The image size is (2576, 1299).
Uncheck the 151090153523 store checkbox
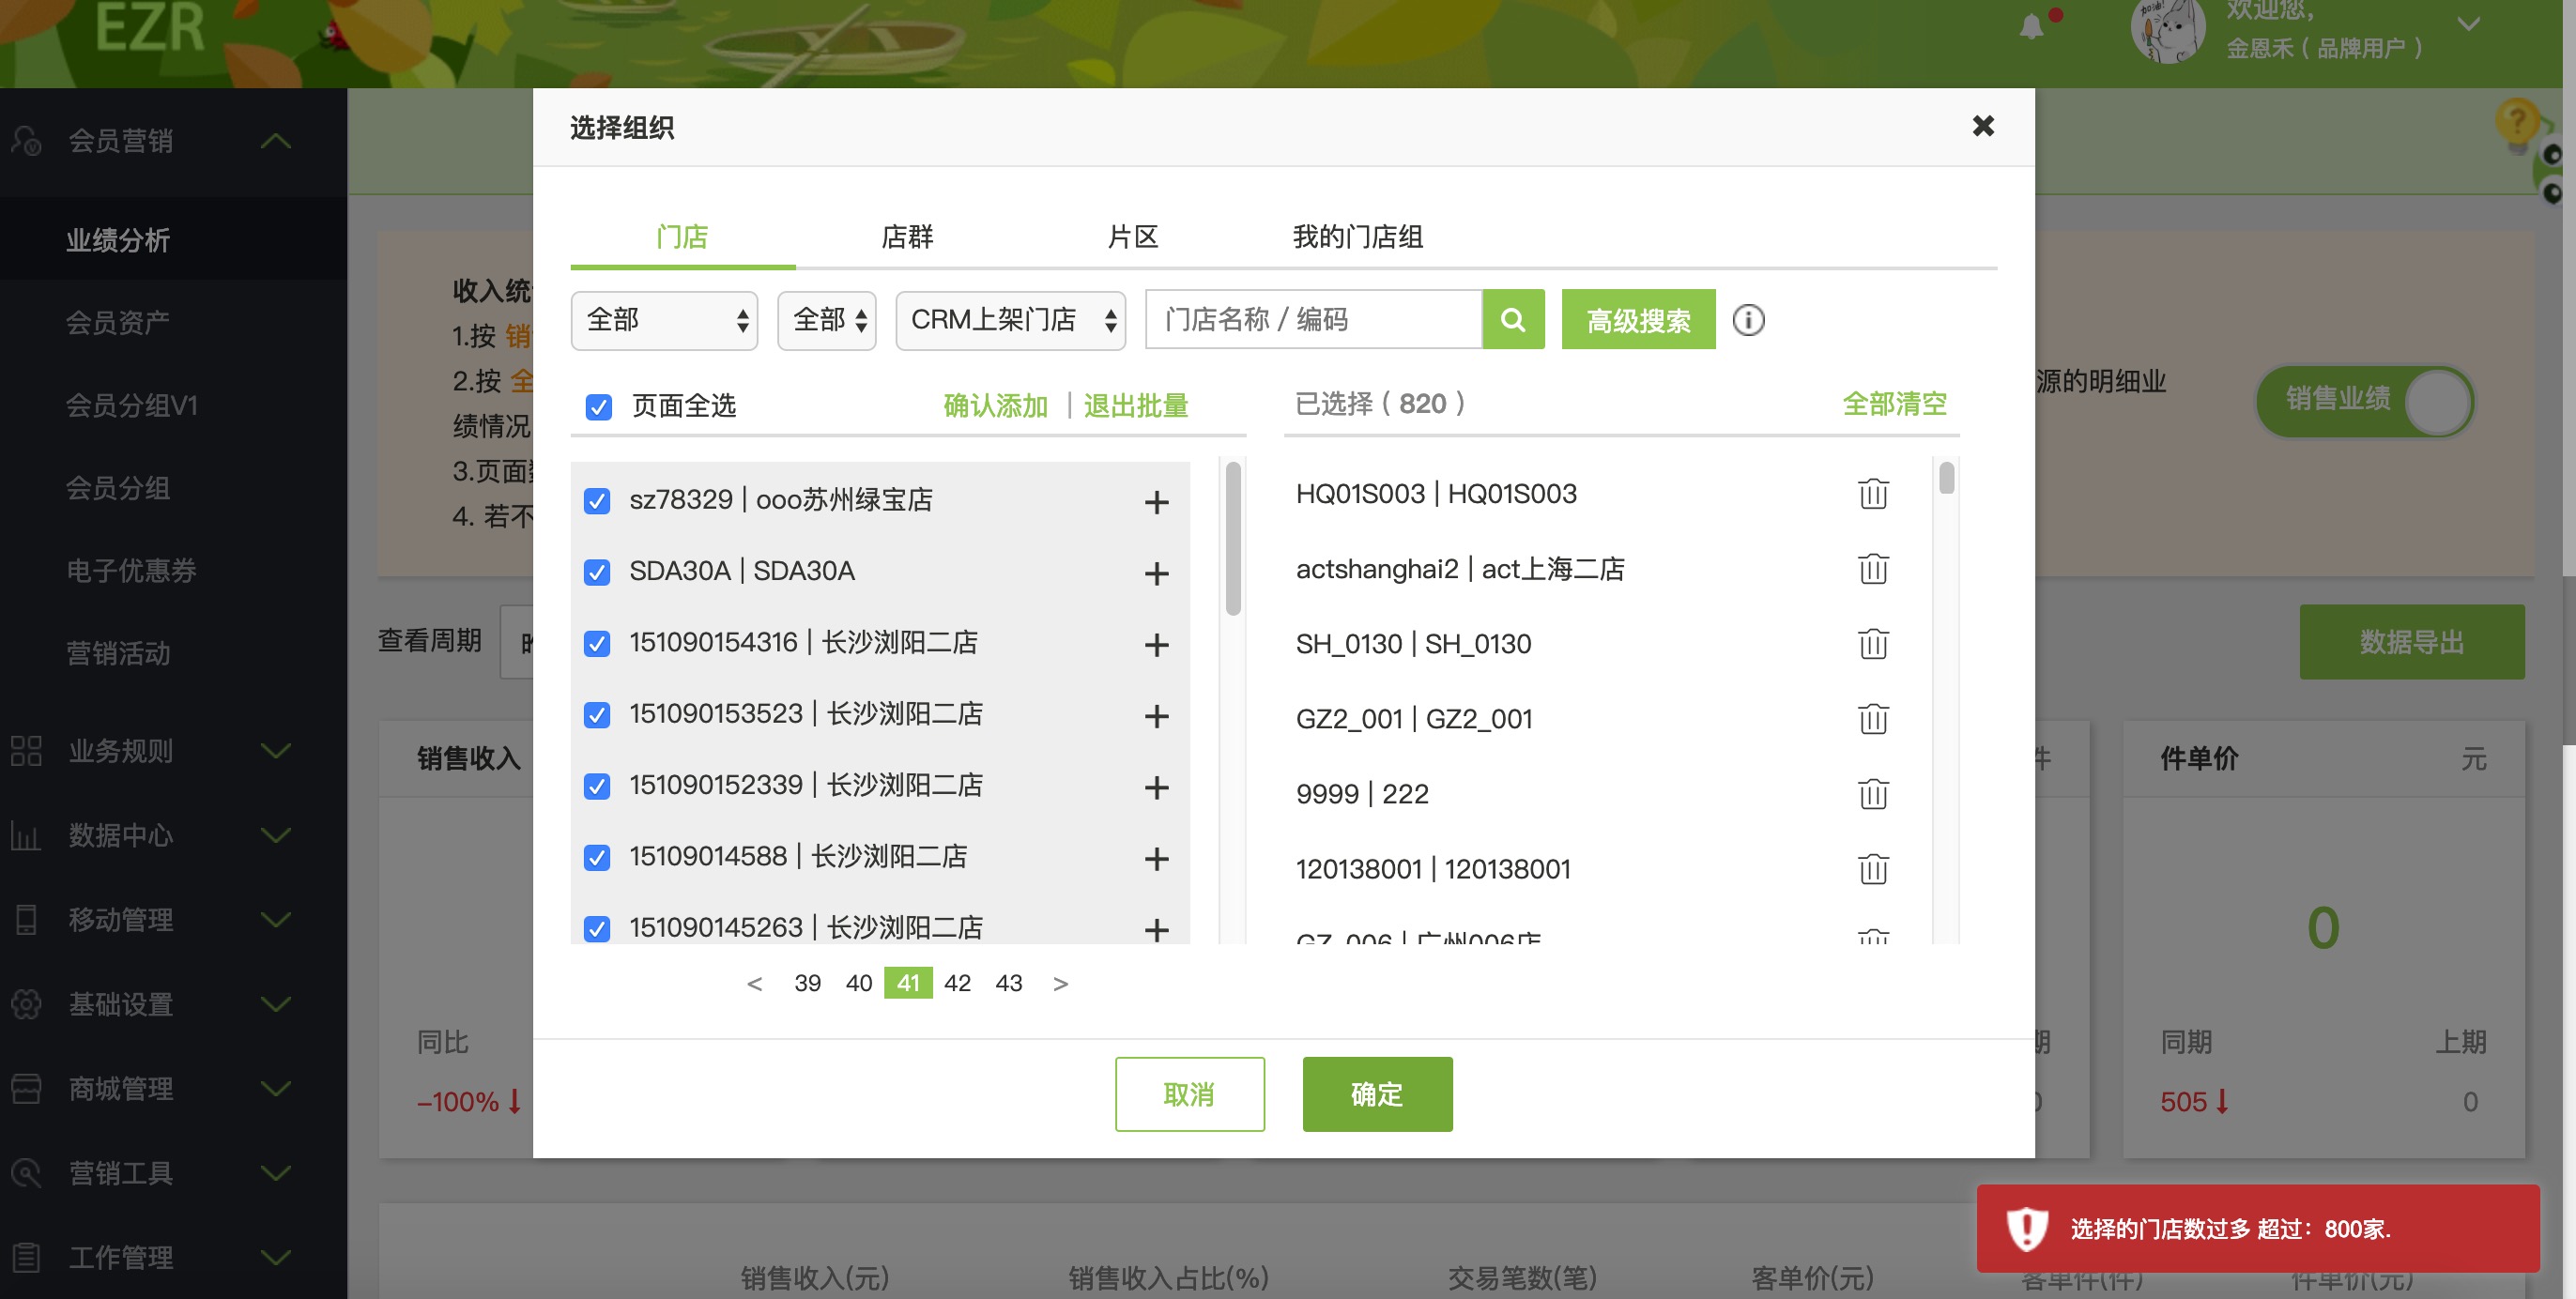click(597, 714)
